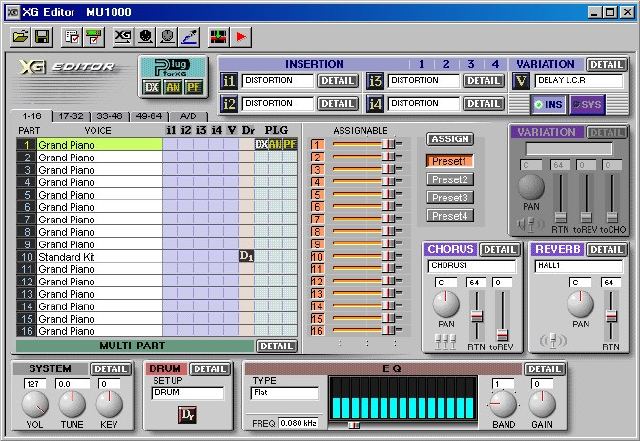
Task: Click the Chorus RTN slider handle
Action: coord(477,316)
